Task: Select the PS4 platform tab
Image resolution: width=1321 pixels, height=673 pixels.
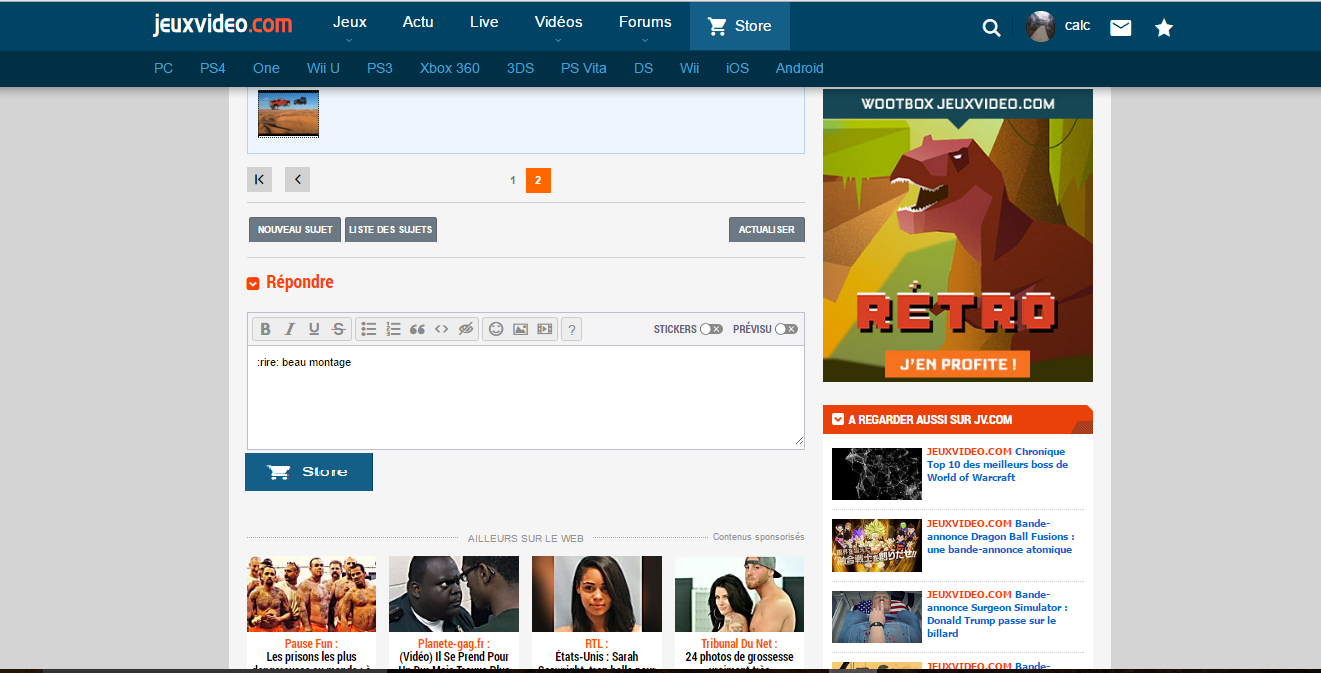Action: (213, 68)
